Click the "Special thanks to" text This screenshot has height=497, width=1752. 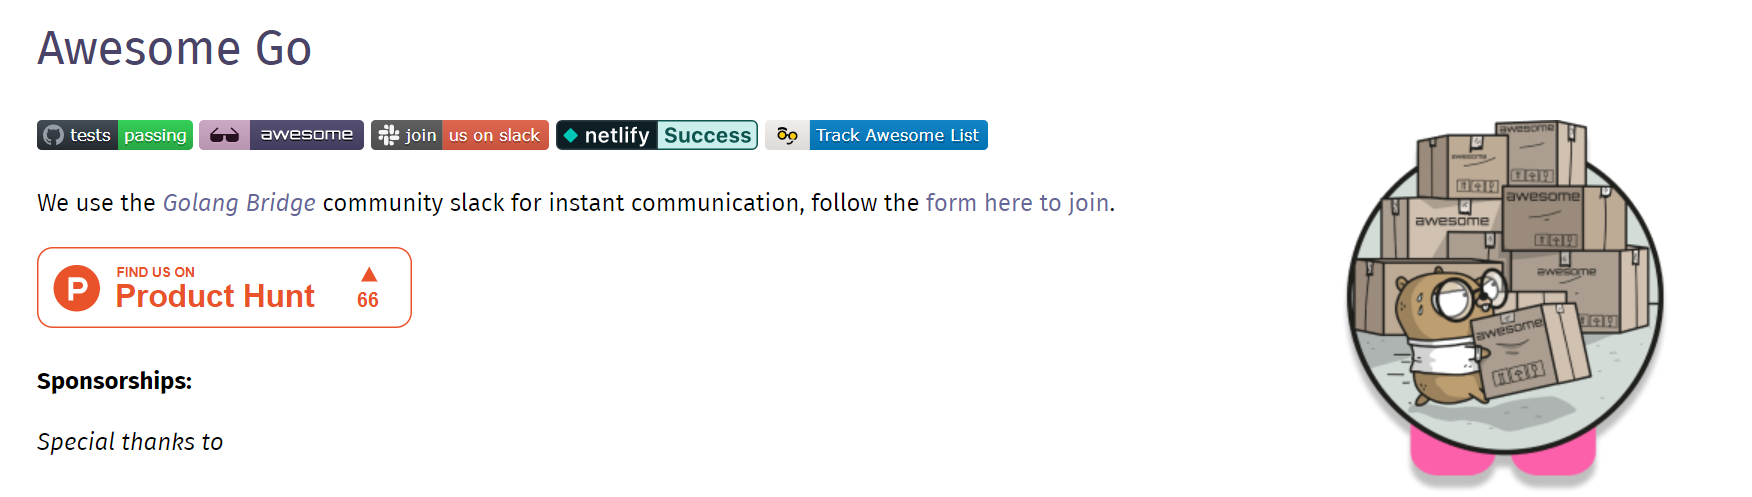click(x=130, y=442)
